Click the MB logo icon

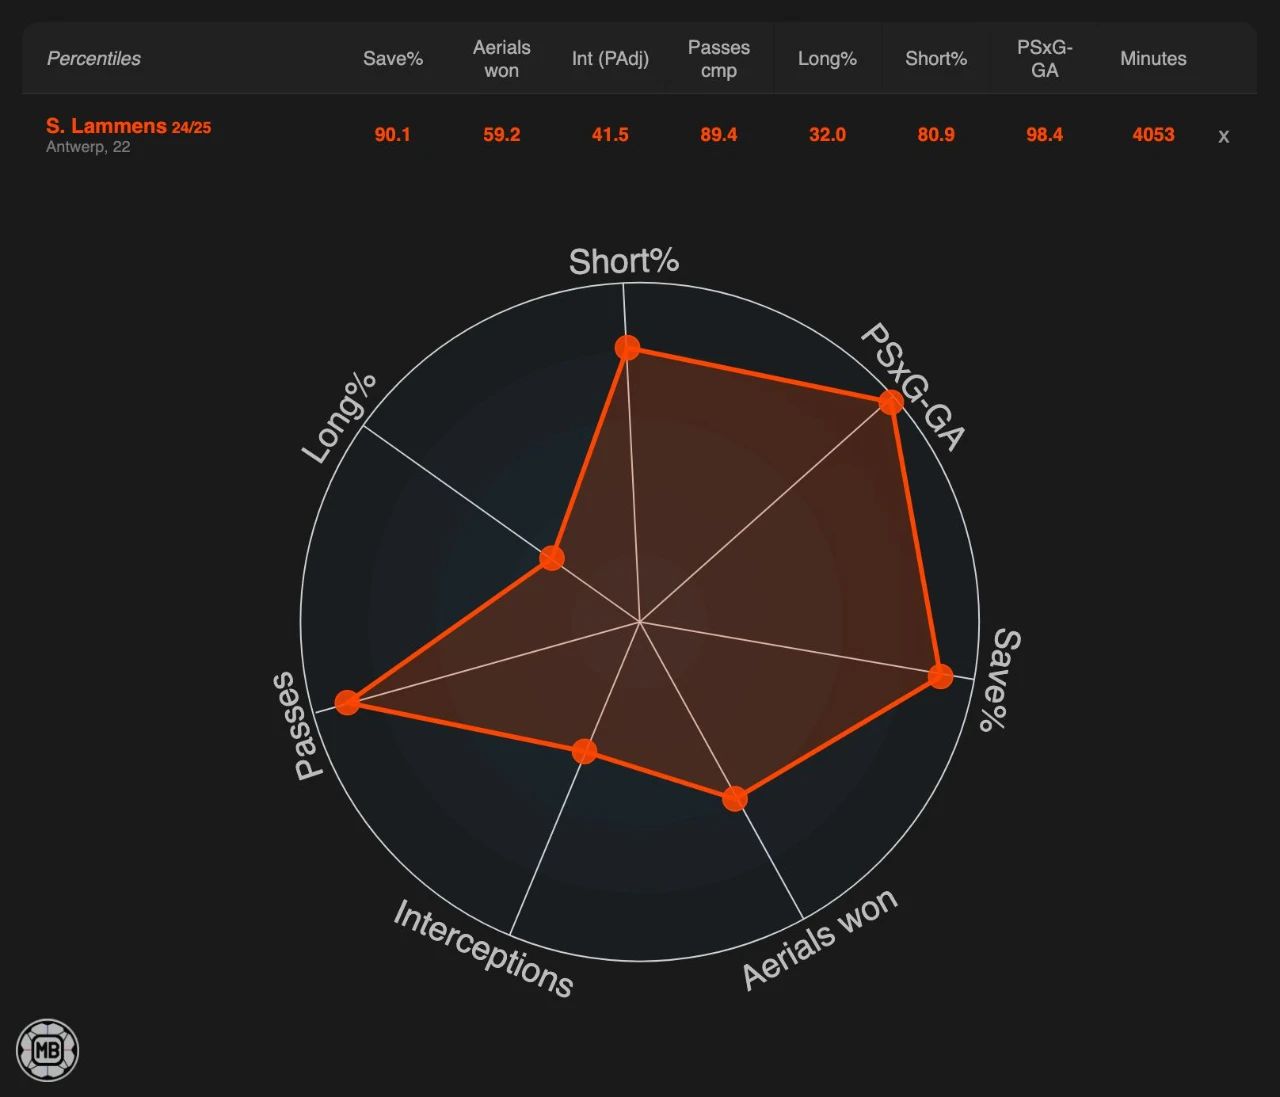tap(47, 1050)
